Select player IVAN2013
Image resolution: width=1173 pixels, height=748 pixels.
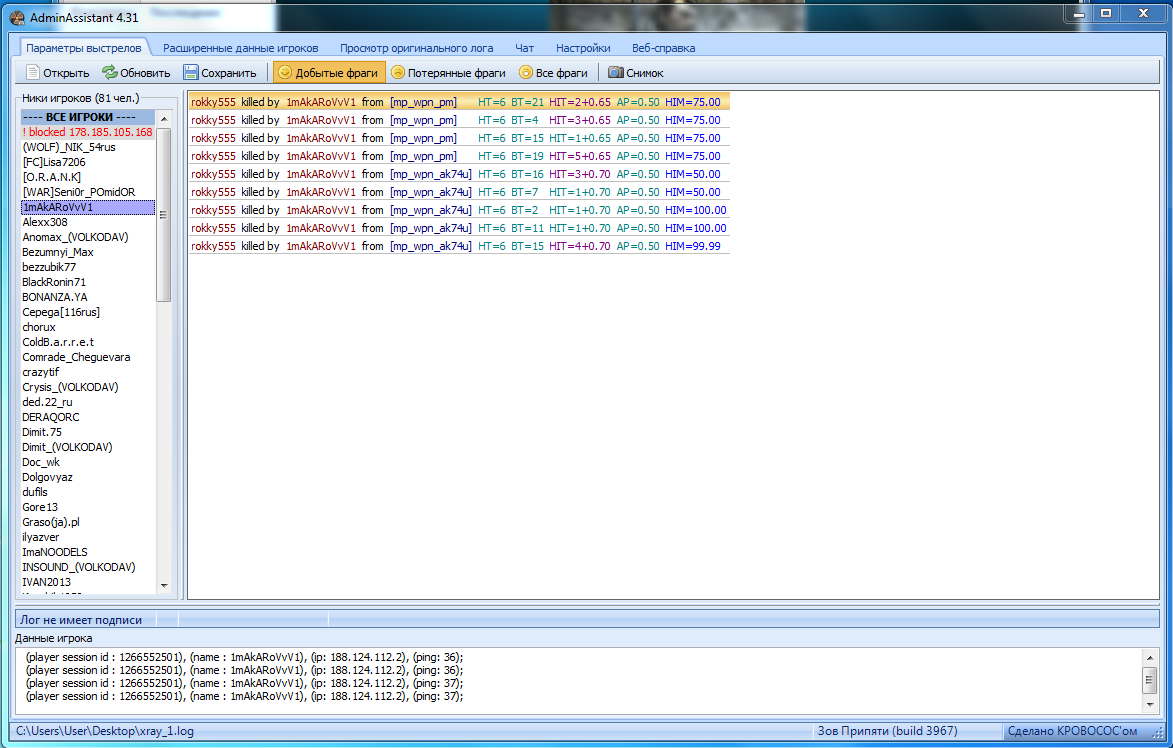click(x=88, y=582)
